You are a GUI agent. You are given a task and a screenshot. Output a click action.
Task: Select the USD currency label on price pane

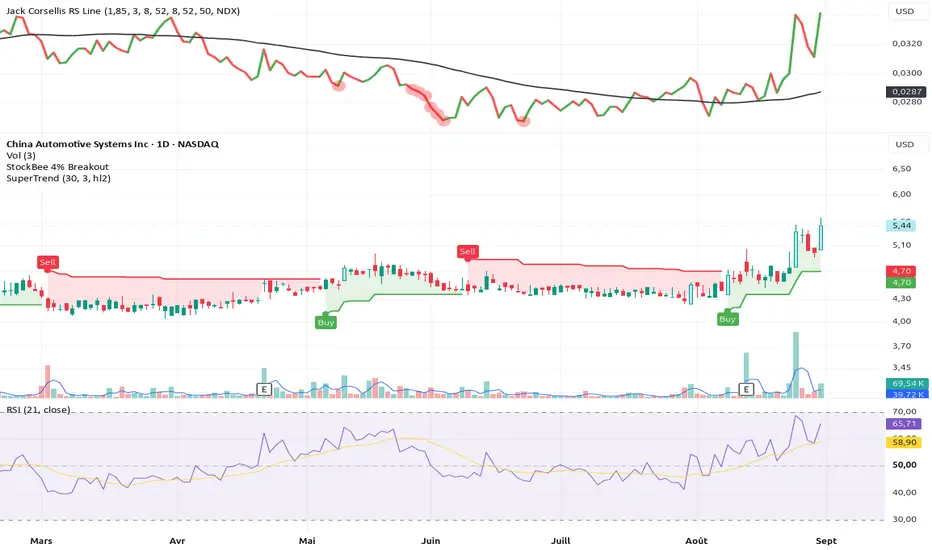(x=905, y=144)
